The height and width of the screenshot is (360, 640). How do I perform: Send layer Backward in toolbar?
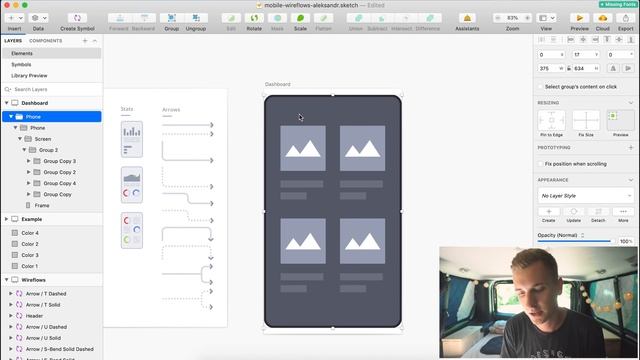coord(144,18)
